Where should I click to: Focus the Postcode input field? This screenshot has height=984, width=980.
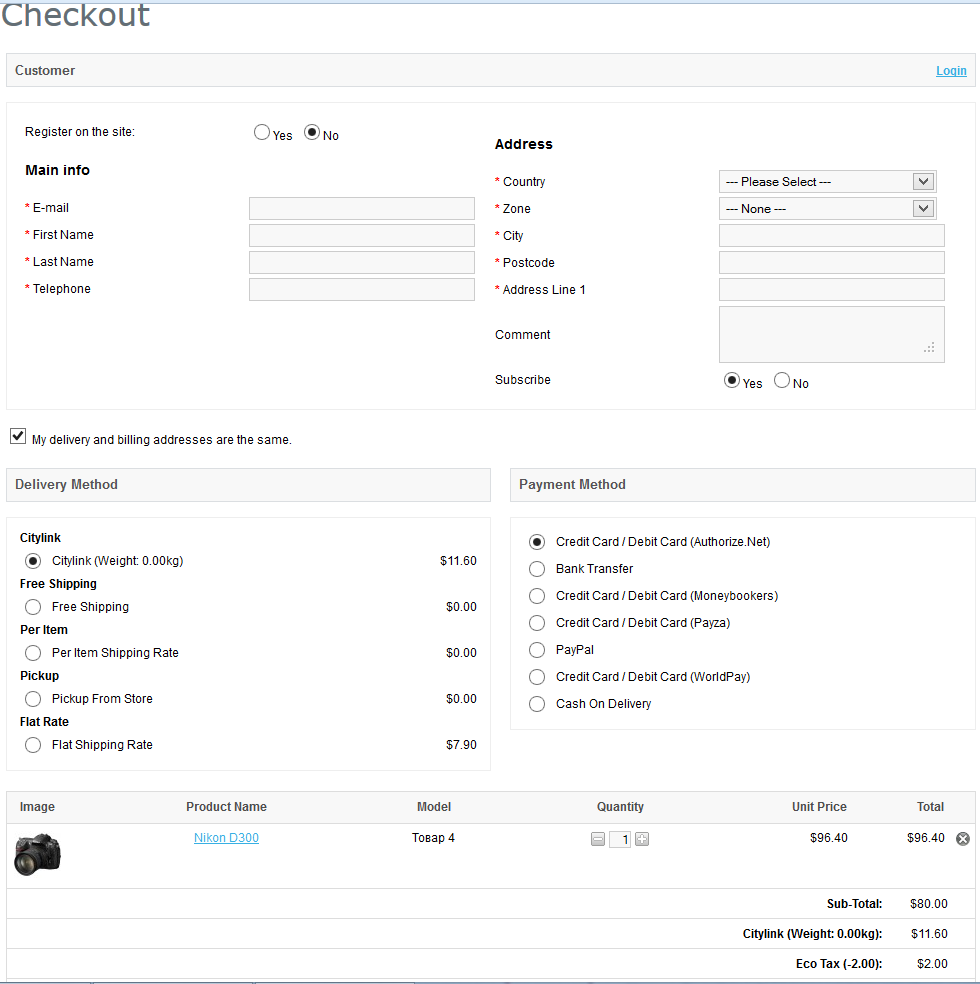pos(832,262)
